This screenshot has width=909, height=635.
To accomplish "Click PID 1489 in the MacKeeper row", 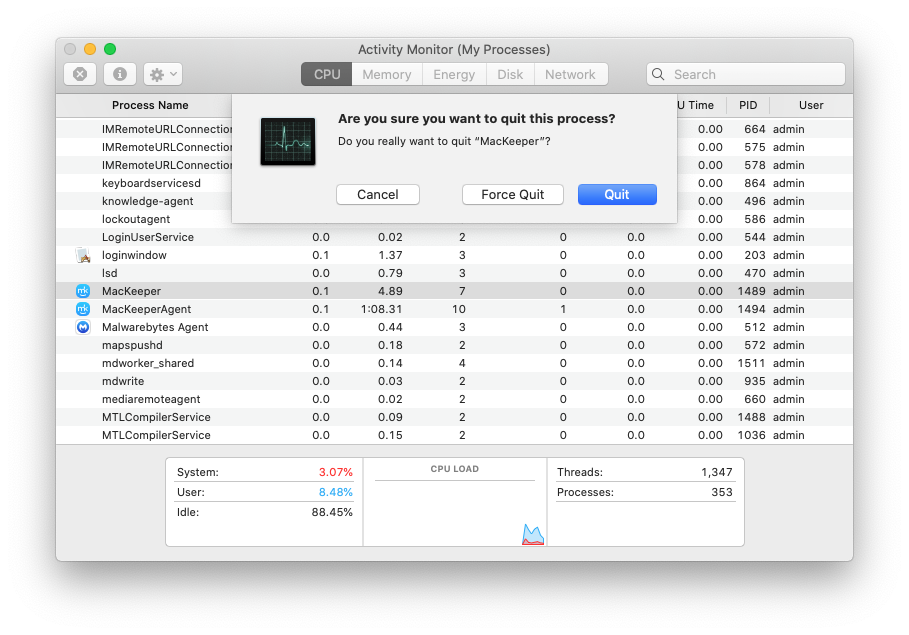I will tap(751, 291).
